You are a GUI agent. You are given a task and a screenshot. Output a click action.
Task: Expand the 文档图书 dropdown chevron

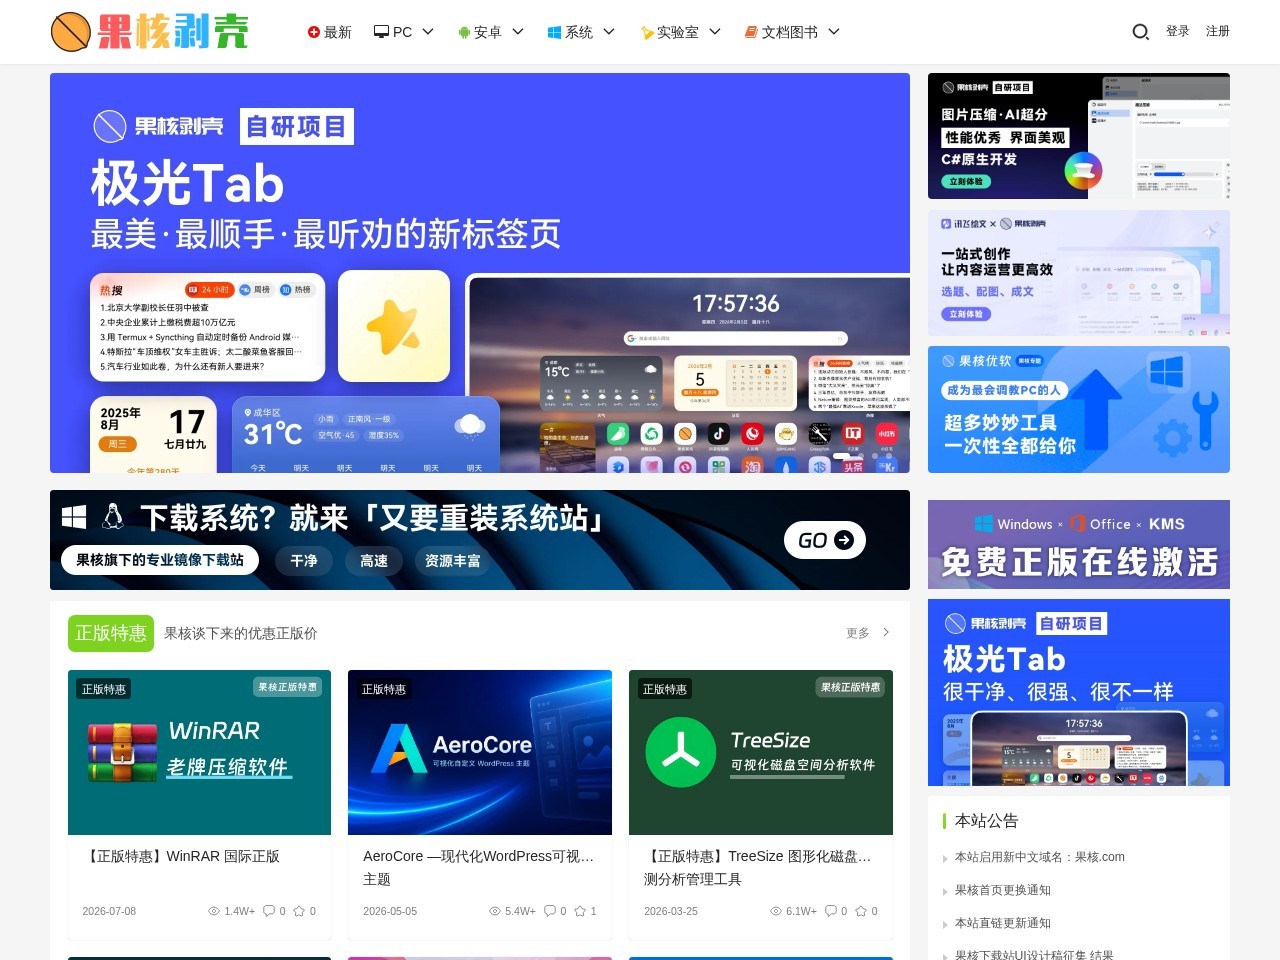click(x=834, y=32)
